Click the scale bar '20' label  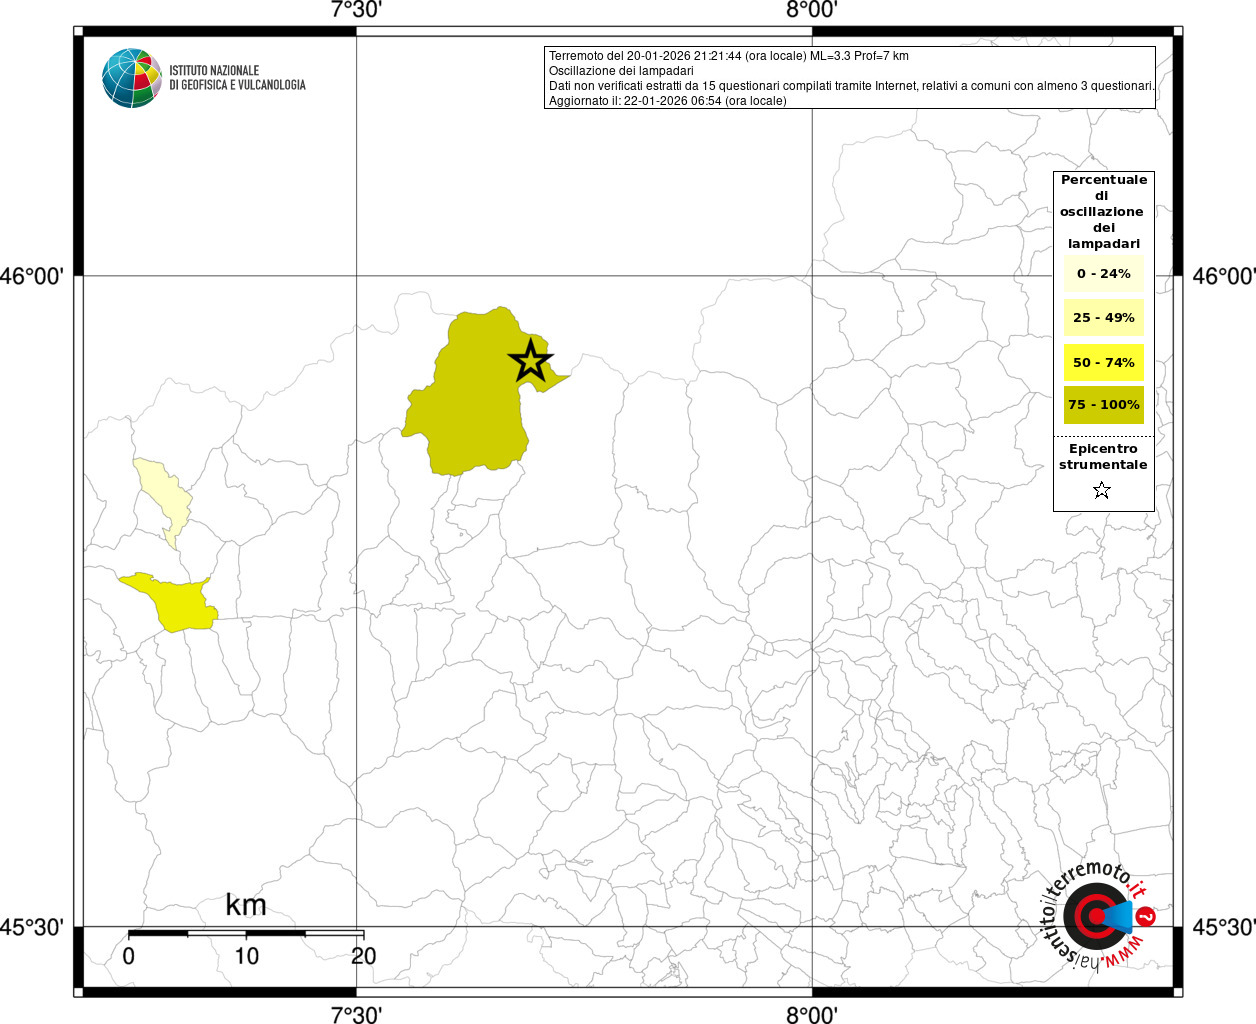pos(363,956)
